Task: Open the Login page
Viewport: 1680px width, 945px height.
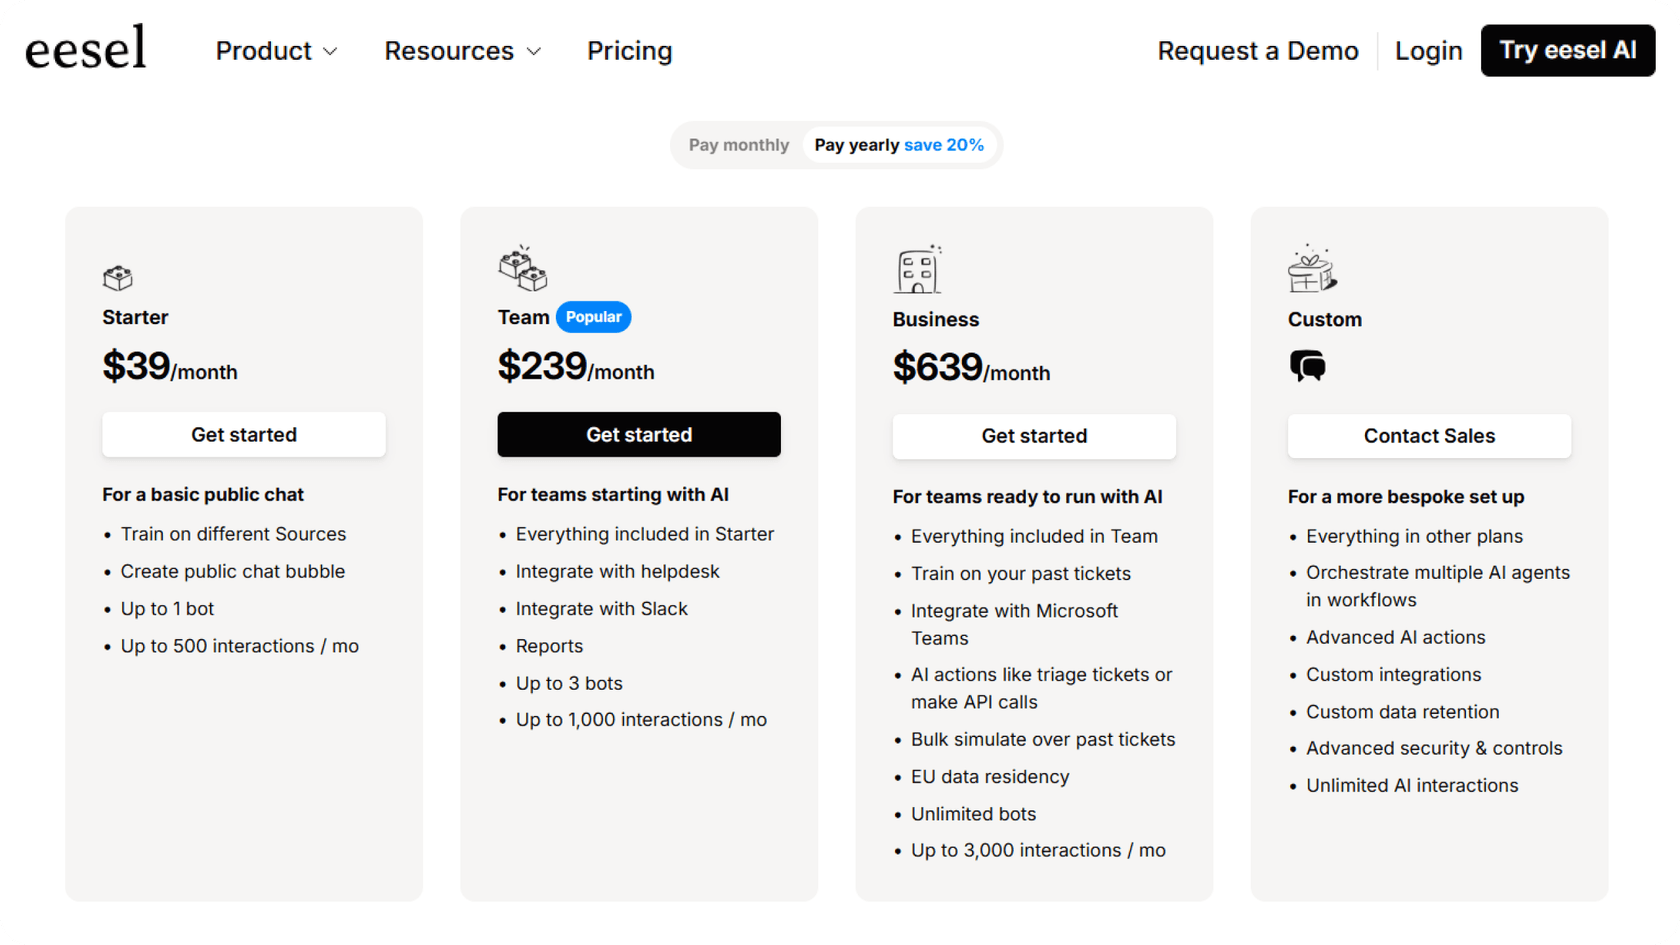Action: click(1428, 51)
